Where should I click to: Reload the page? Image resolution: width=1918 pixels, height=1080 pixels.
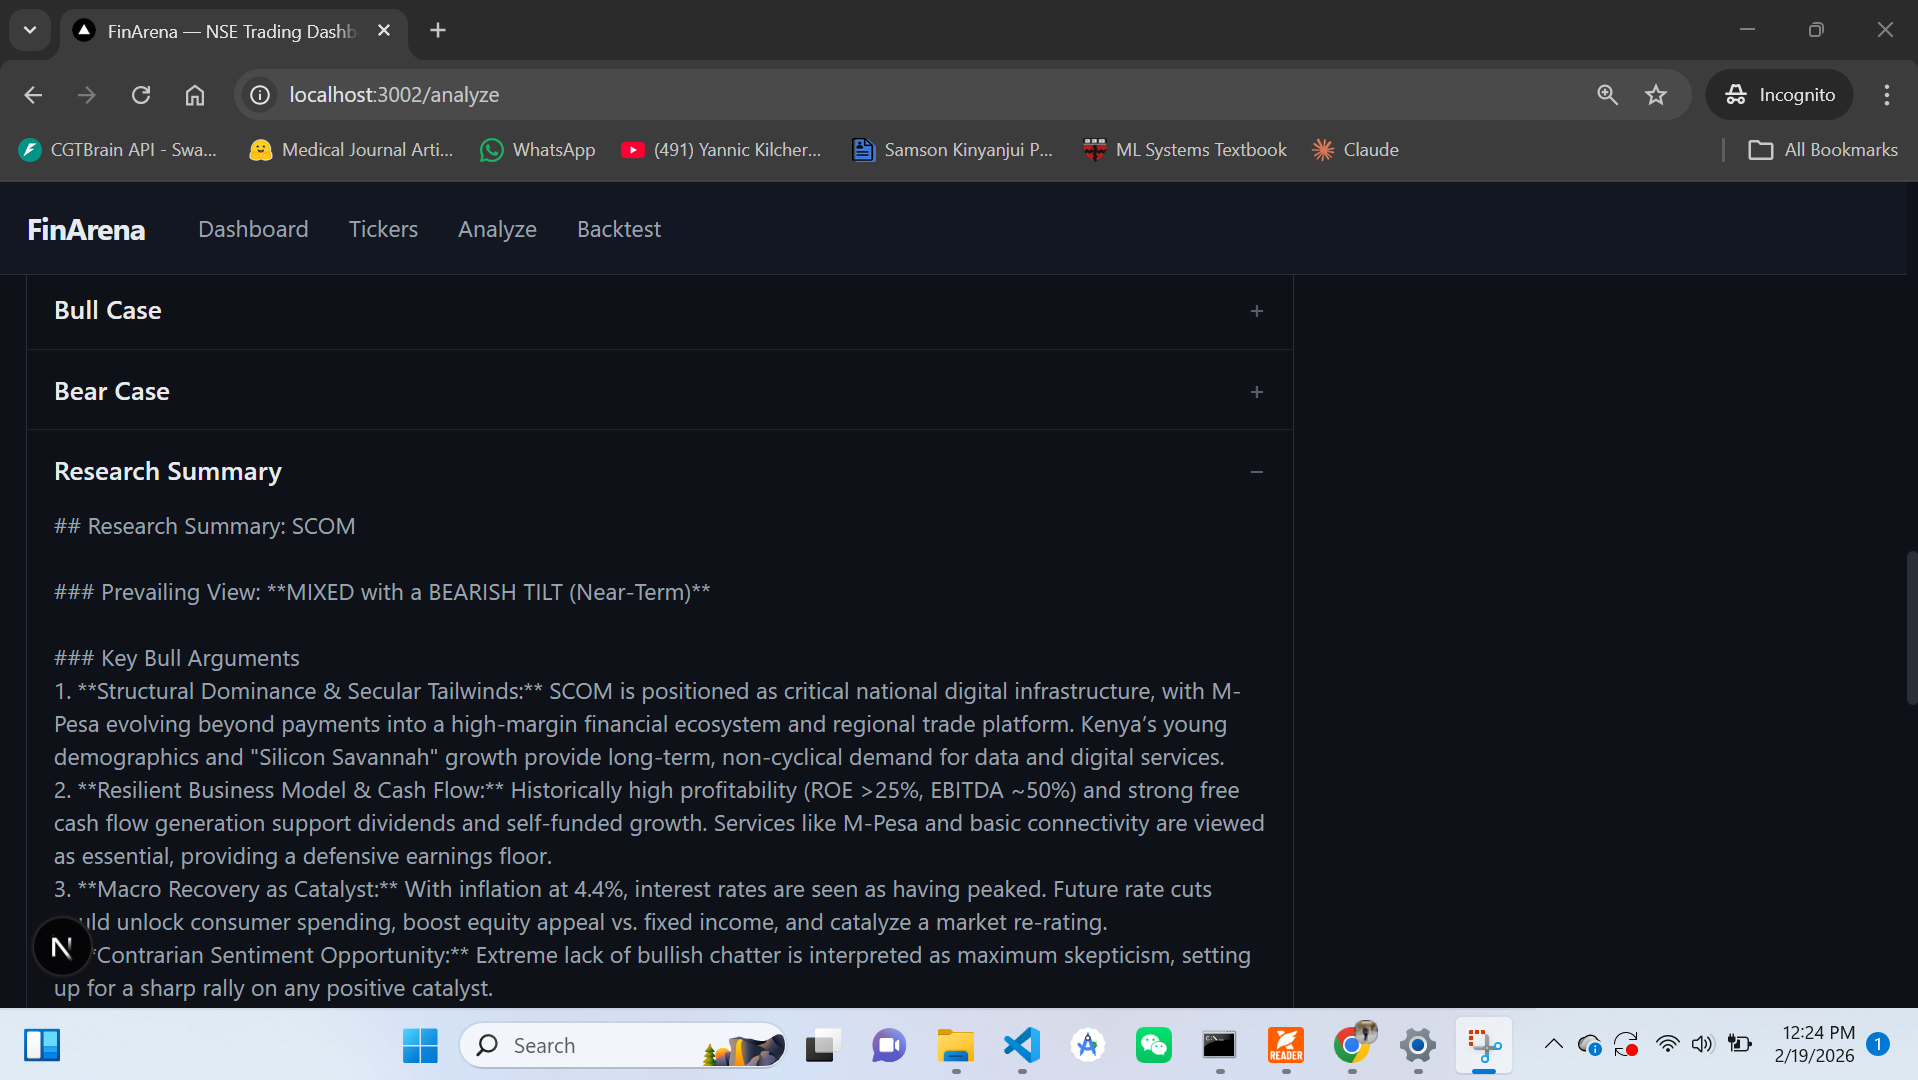[x=140, y=94]
